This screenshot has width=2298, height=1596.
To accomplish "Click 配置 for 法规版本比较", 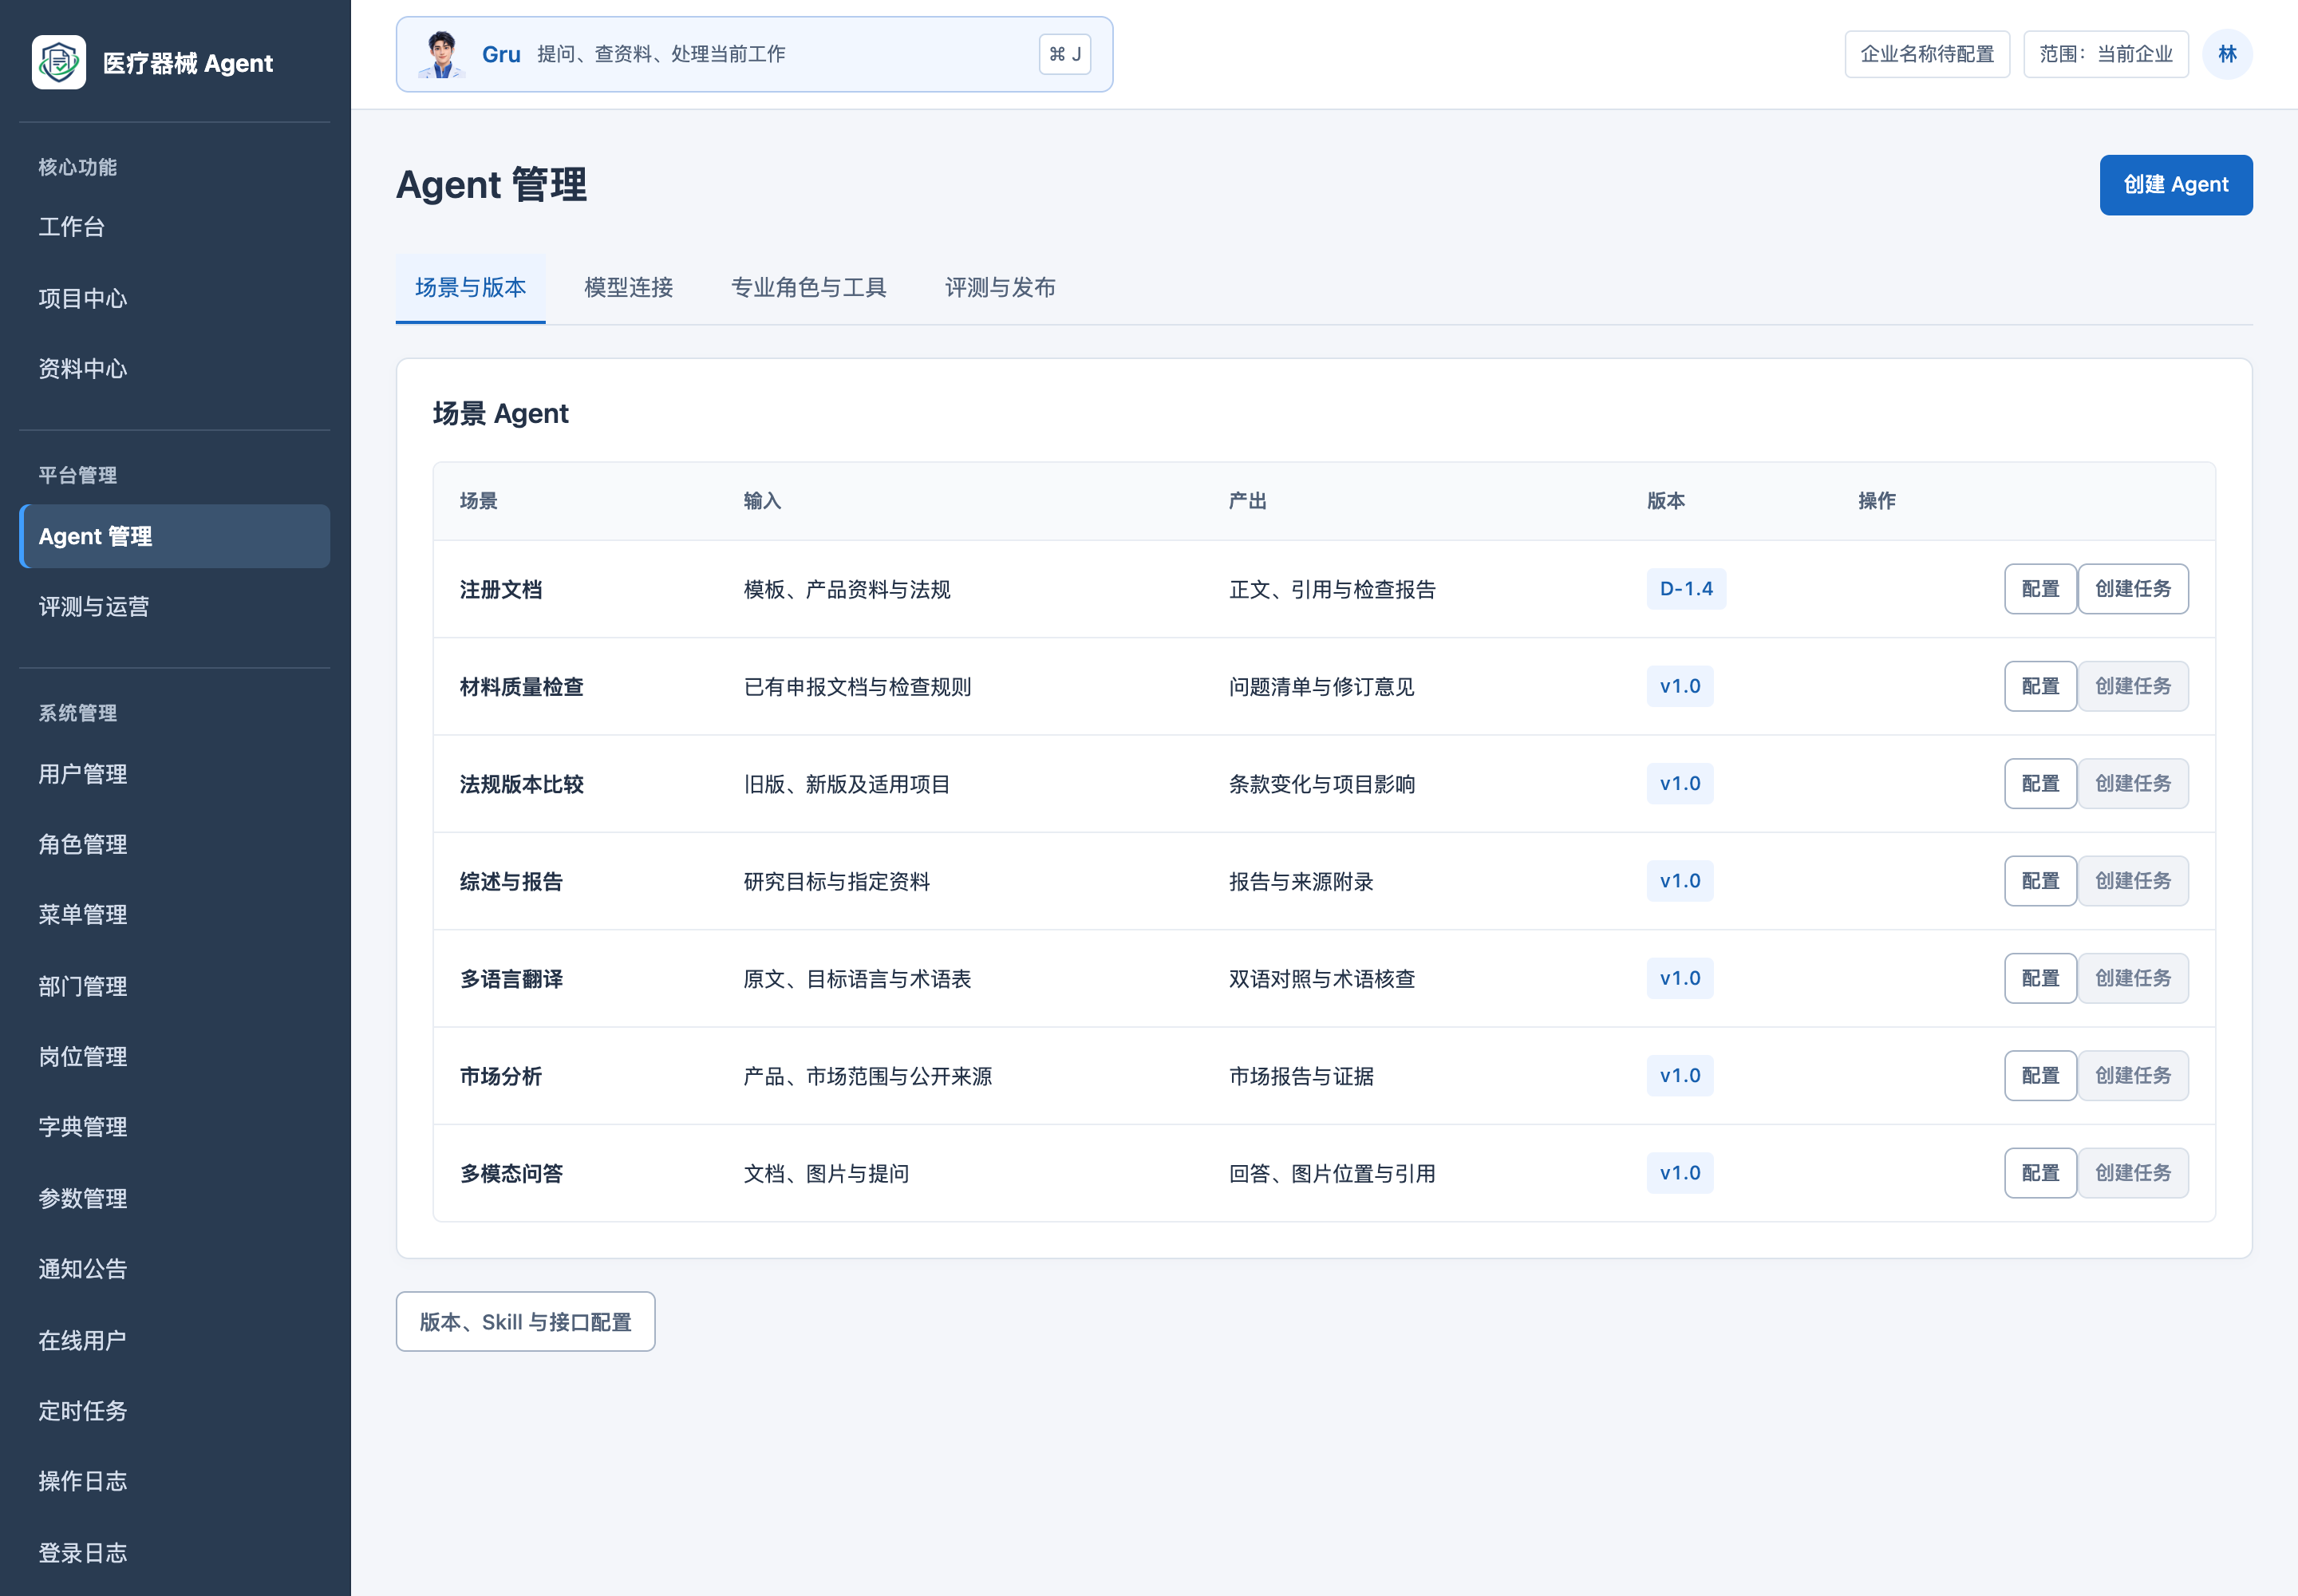I will (2040, 783).
